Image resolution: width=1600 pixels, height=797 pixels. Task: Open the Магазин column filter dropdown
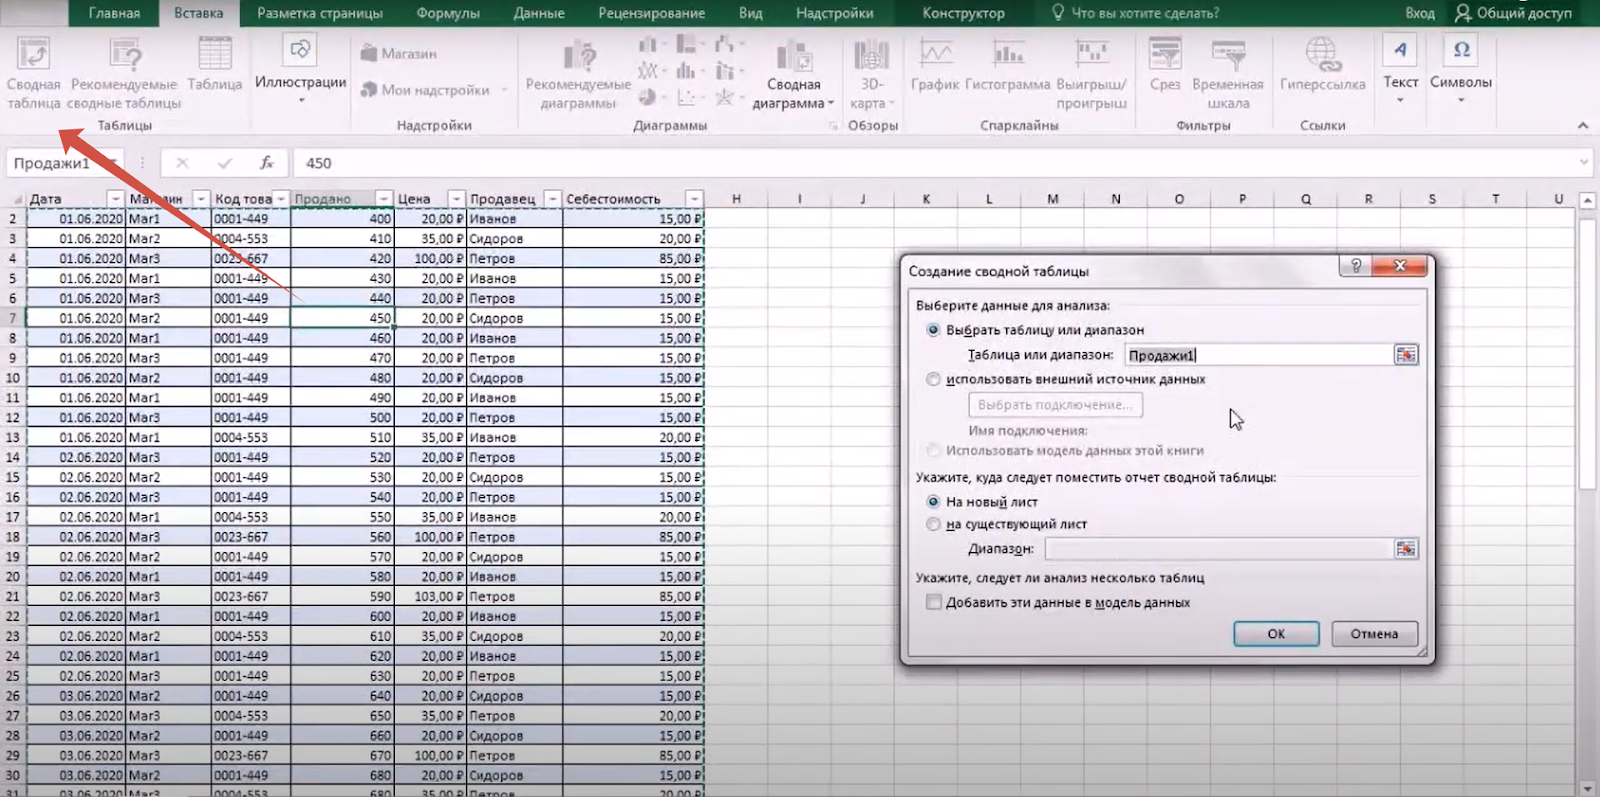[x=201, y=199]
